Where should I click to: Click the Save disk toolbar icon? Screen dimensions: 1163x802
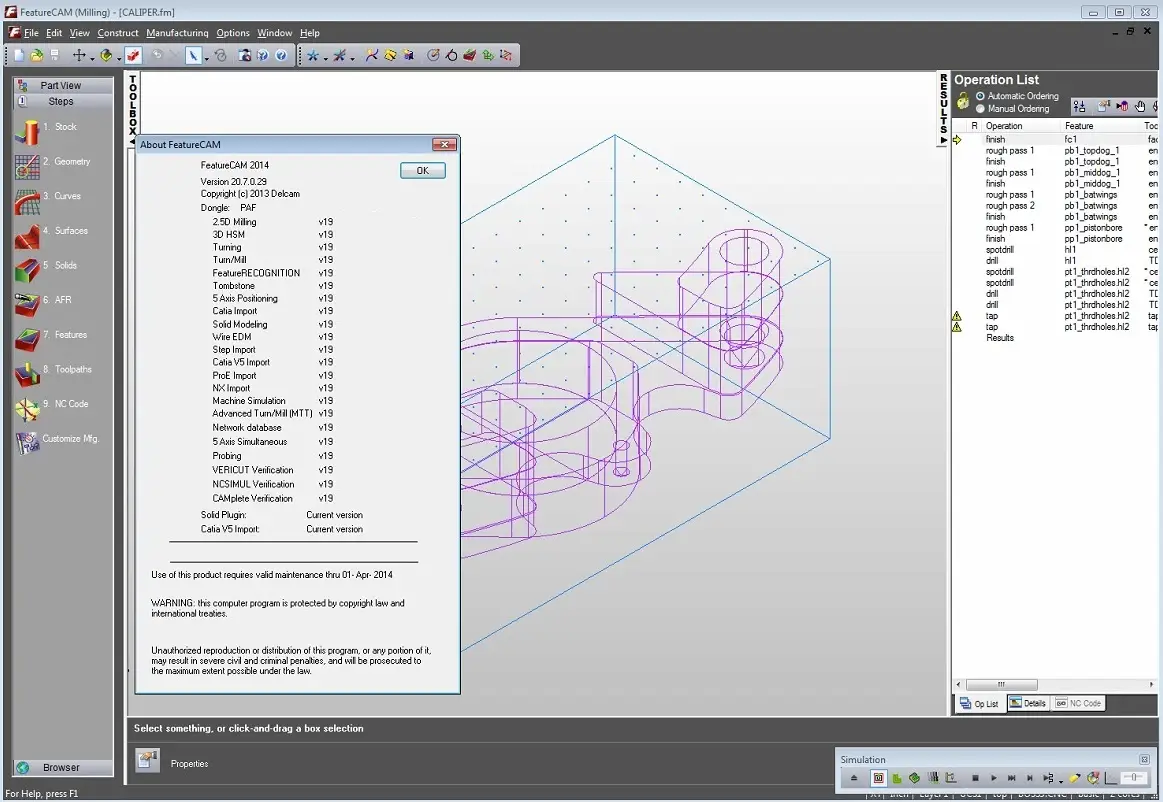(53, 56)
